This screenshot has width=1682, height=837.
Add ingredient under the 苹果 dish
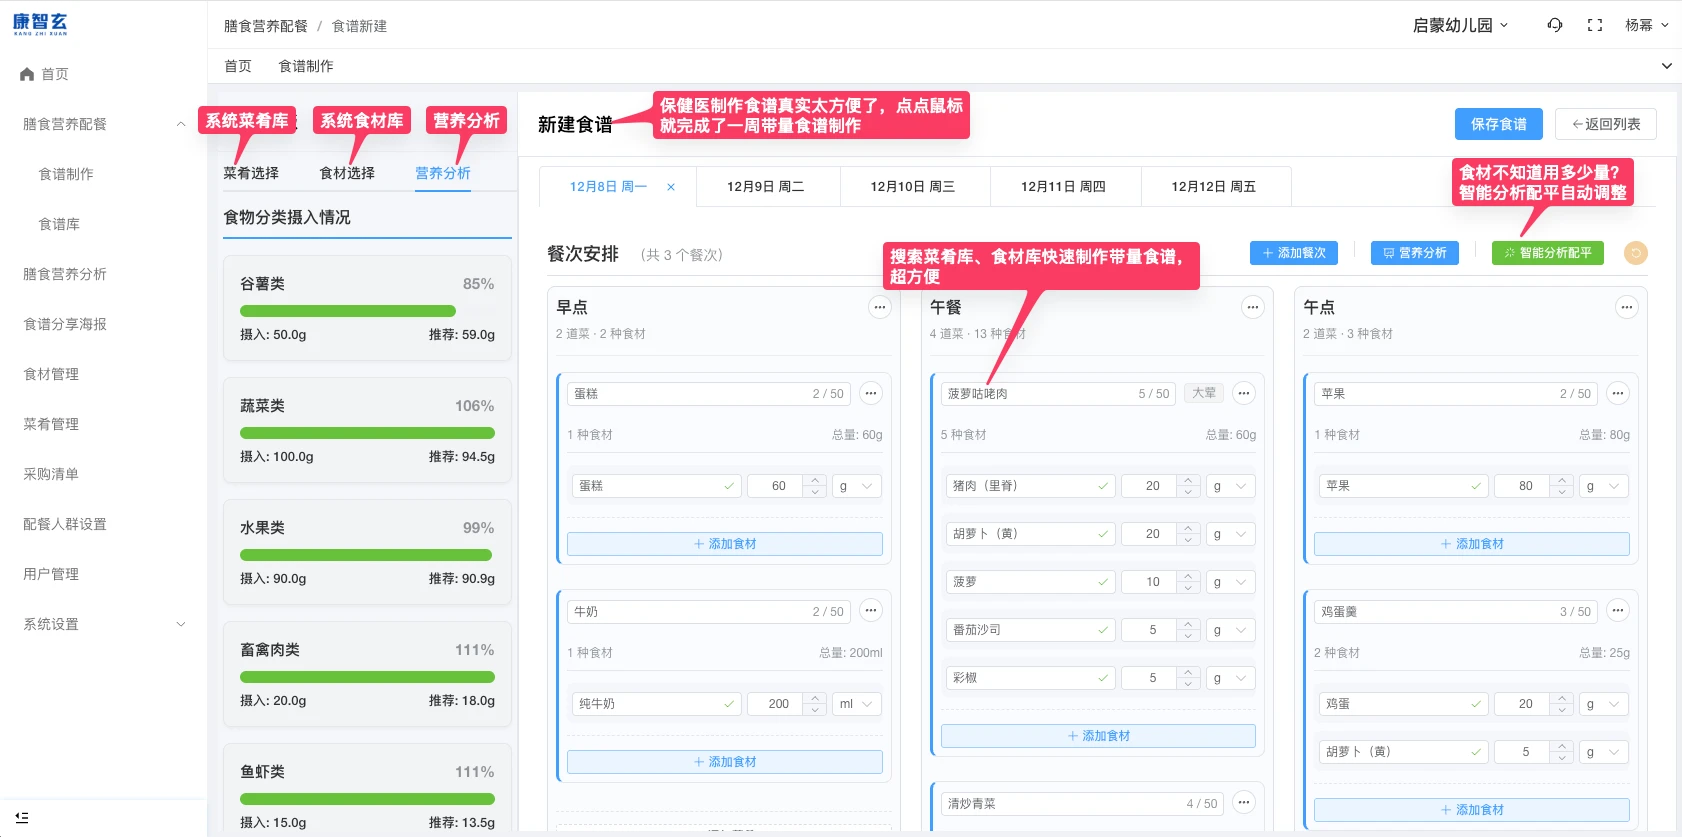pos(1471,544)
